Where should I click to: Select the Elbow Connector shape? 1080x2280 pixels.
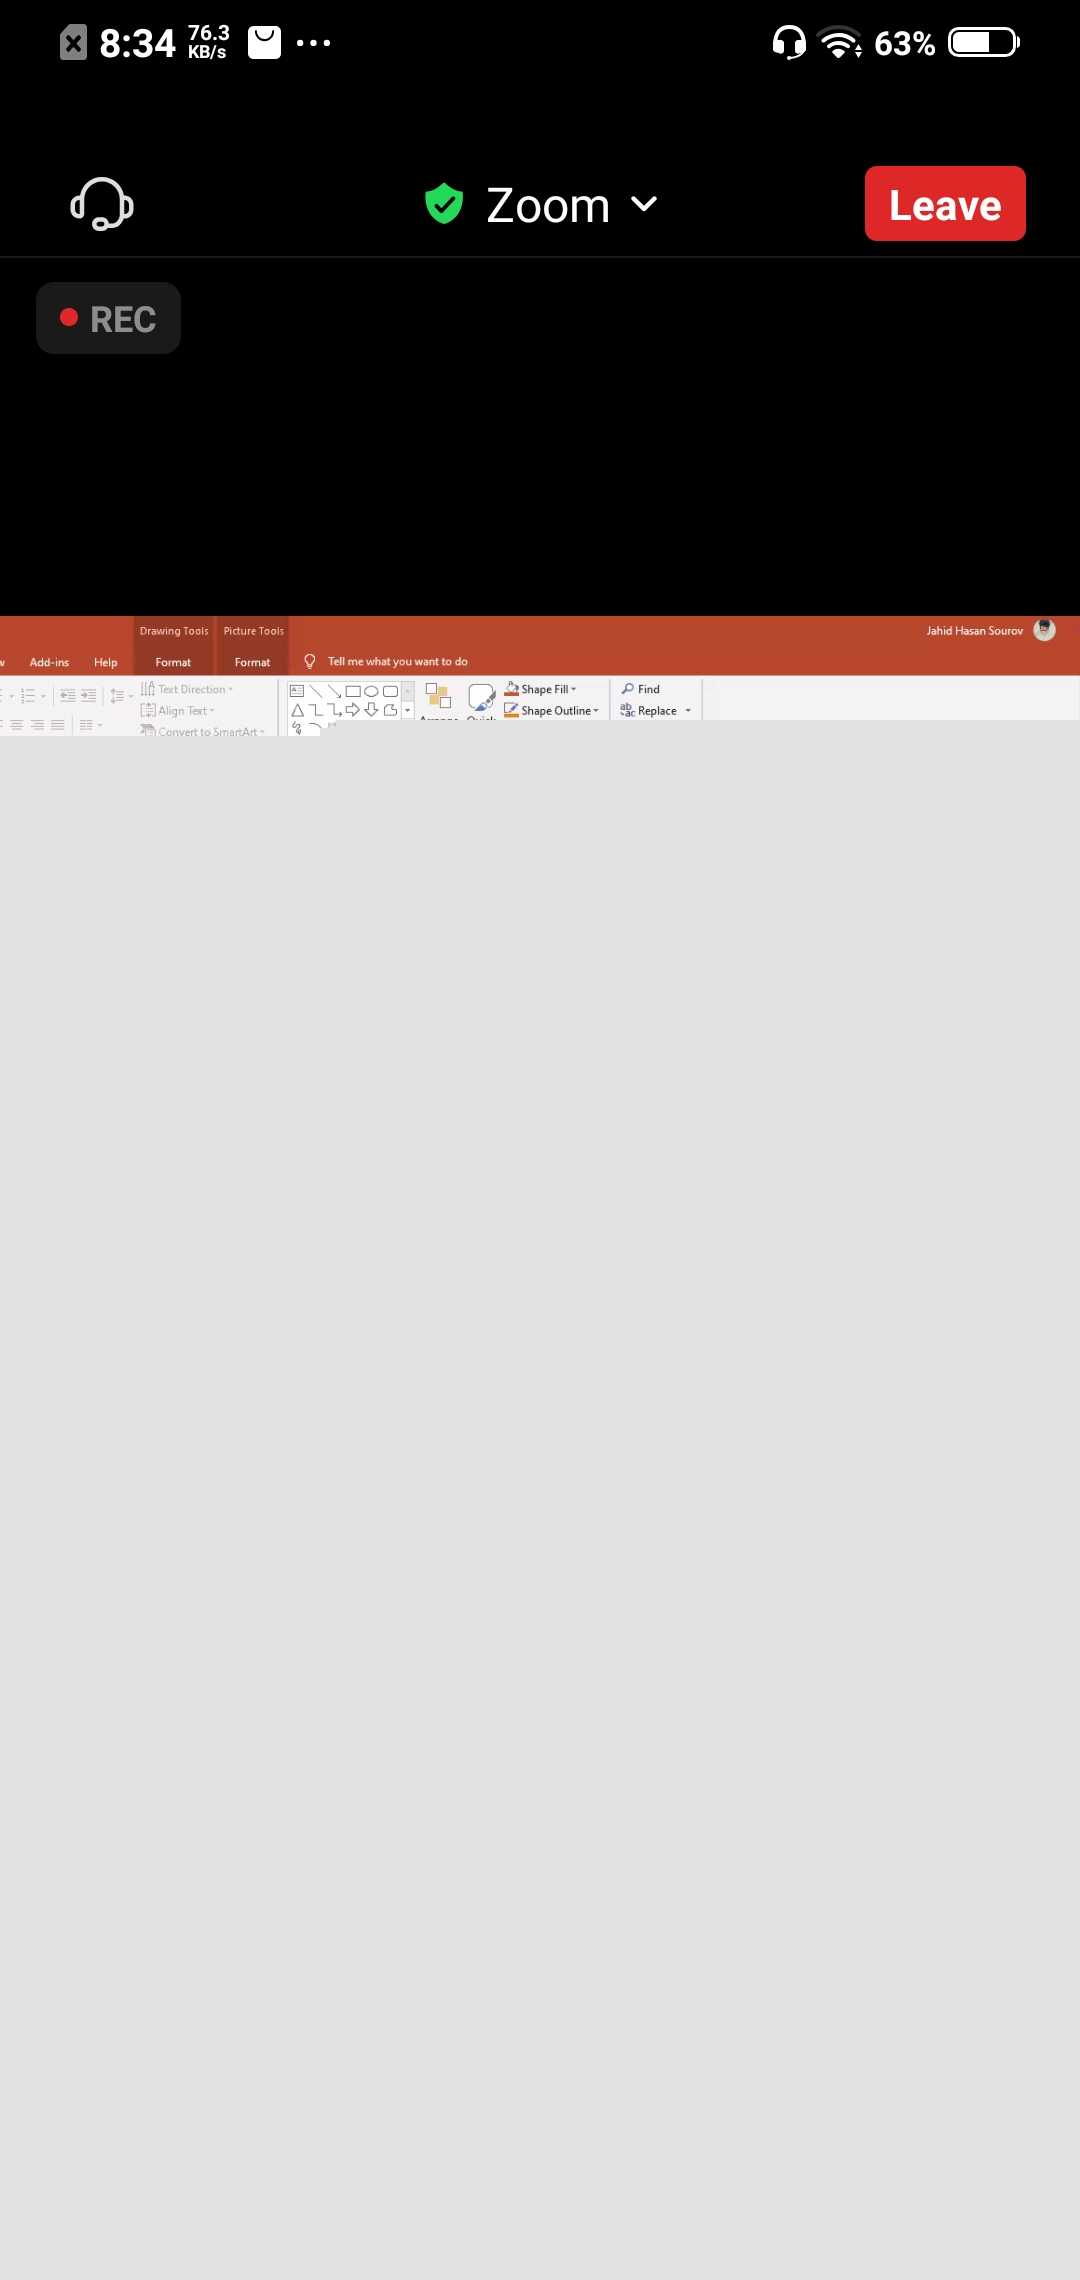point(316,710)
